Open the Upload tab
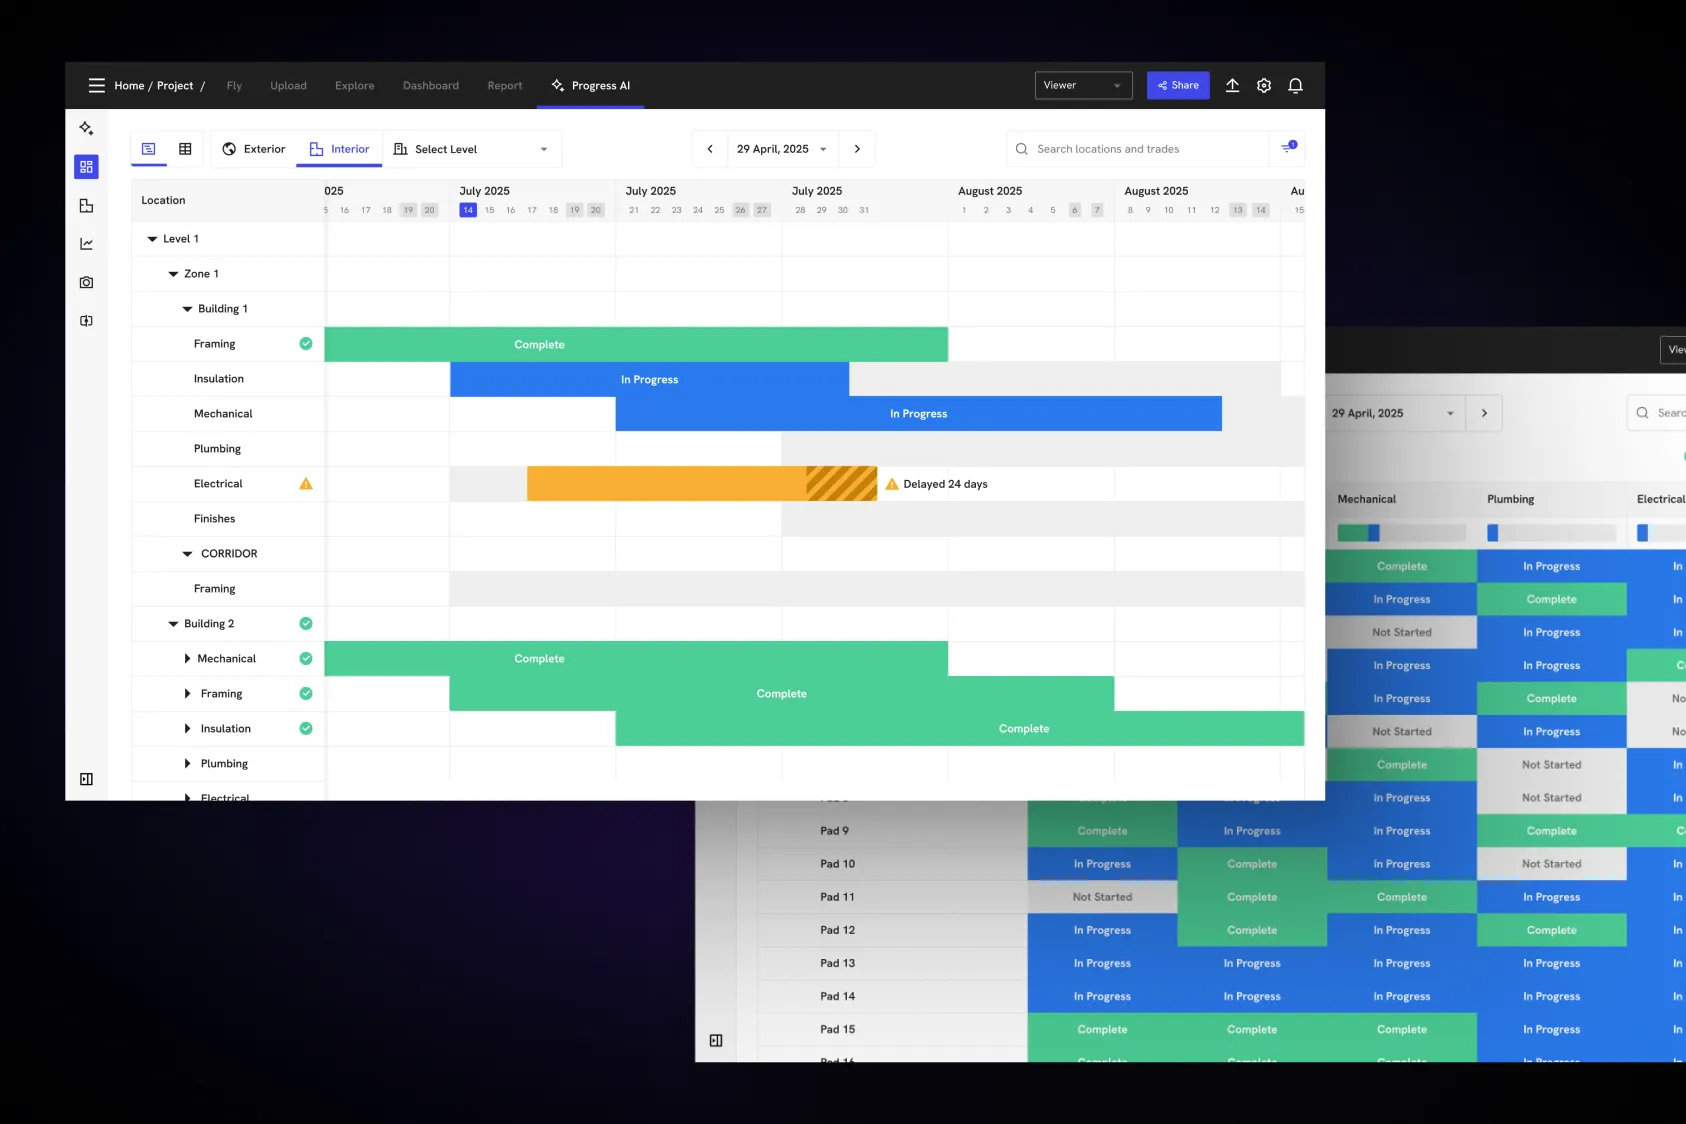 (x=288, y=86)
